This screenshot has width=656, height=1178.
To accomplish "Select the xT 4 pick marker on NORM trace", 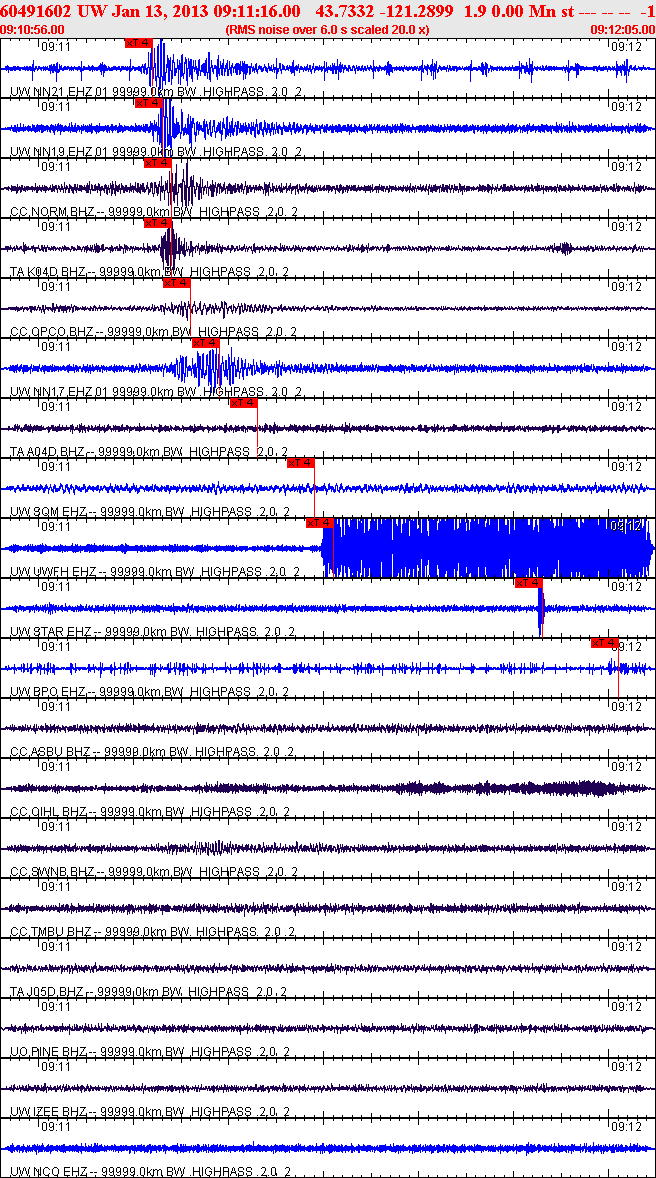I will pos(157,163).
